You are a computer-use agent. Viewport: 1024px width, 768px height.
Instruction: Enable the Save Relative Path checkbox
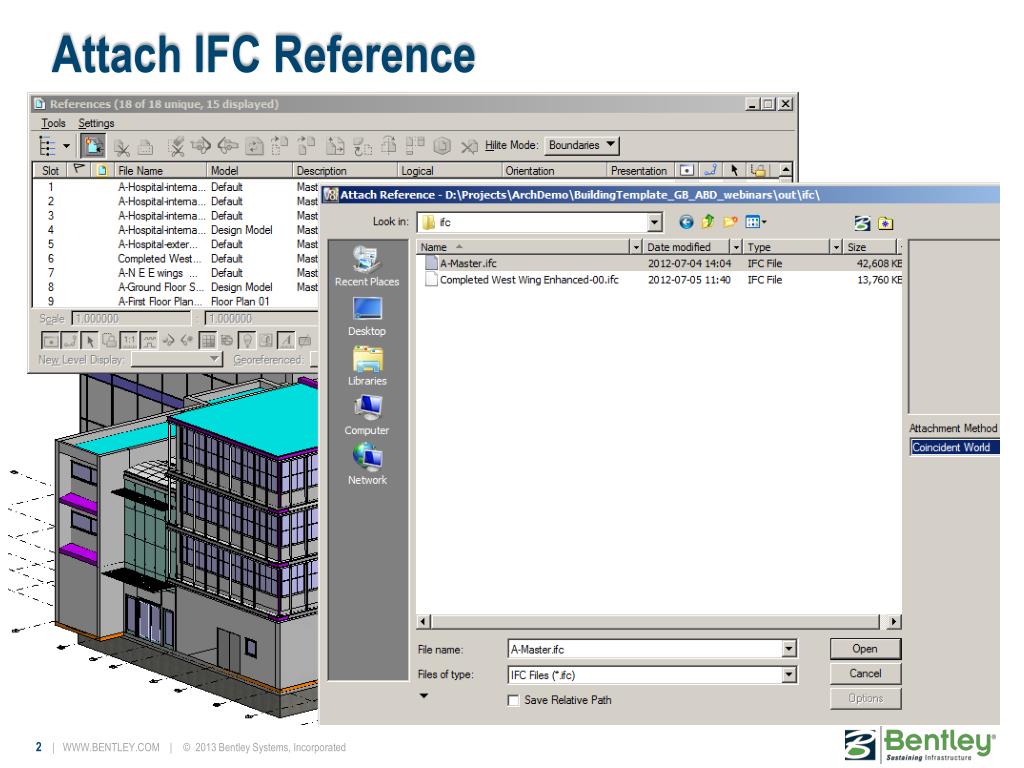click(513, 700)
